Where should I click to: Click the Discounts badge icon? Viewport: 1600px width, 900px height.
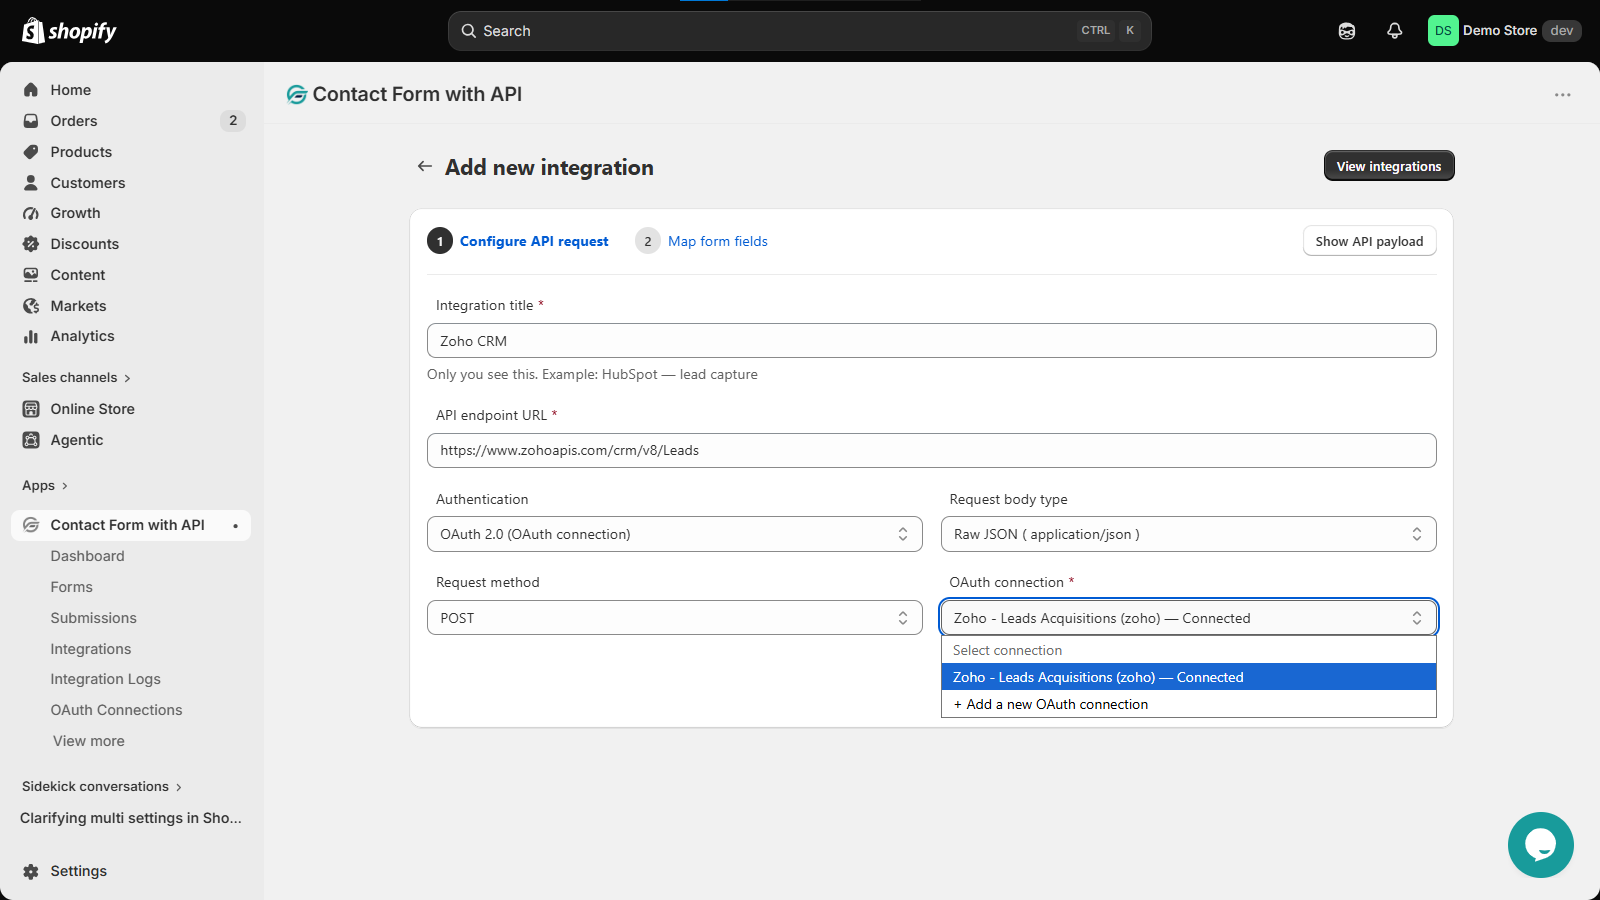click(x=31, y=244)
